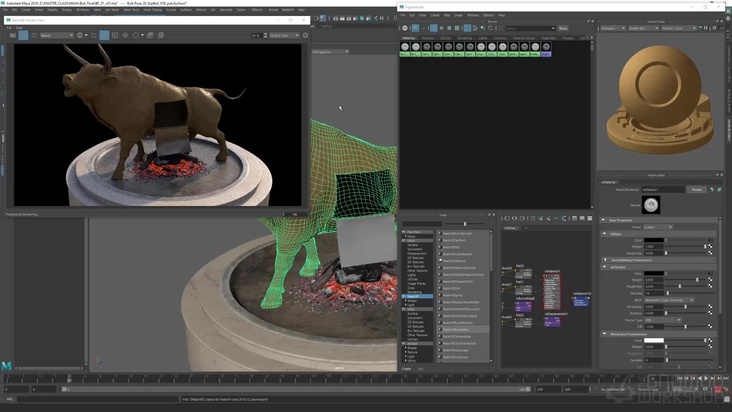Open the Original Size dropdown in Render View
Screen dimensions: 732x412
[284, 35]
